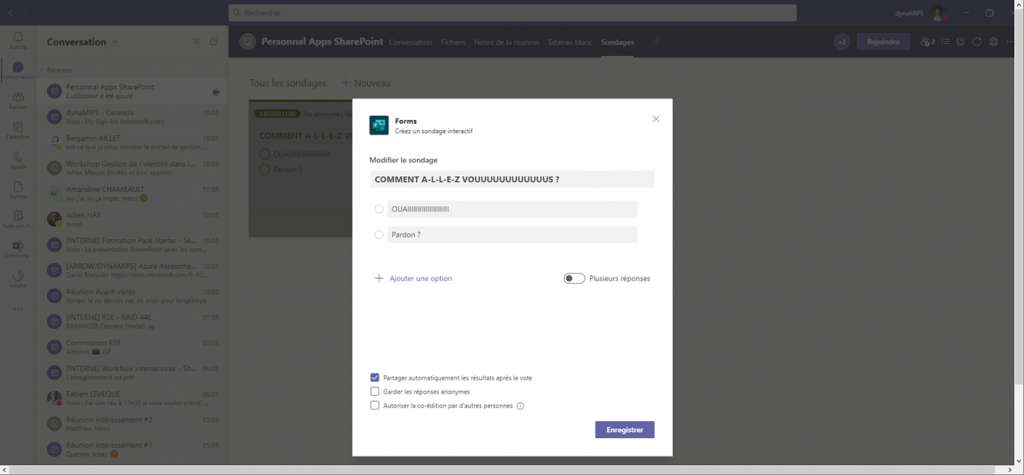Edit the OUAIIIII option text field
Screen dimensions: 1024x475
point(512,209)
